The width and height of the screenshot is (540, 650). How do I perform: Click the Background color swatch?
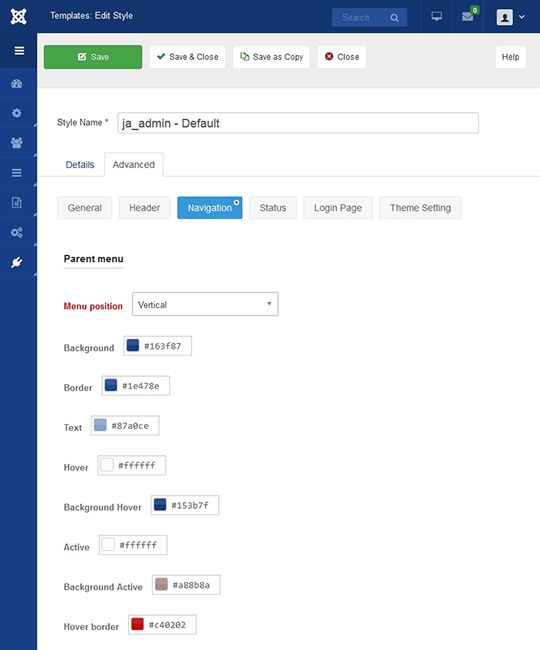[133, 345]
